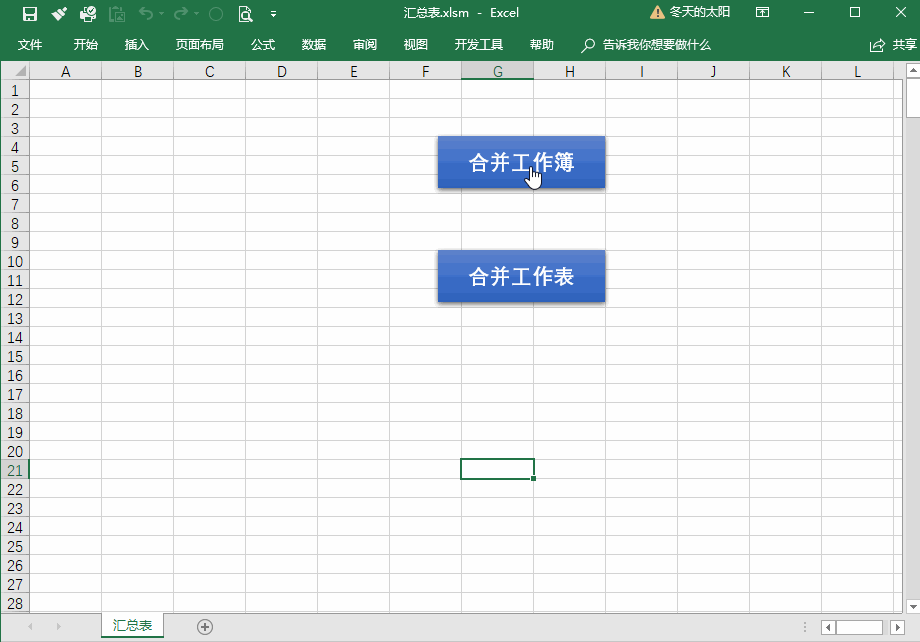Open the 公式 ribbon tab

[x=263, y=45]
